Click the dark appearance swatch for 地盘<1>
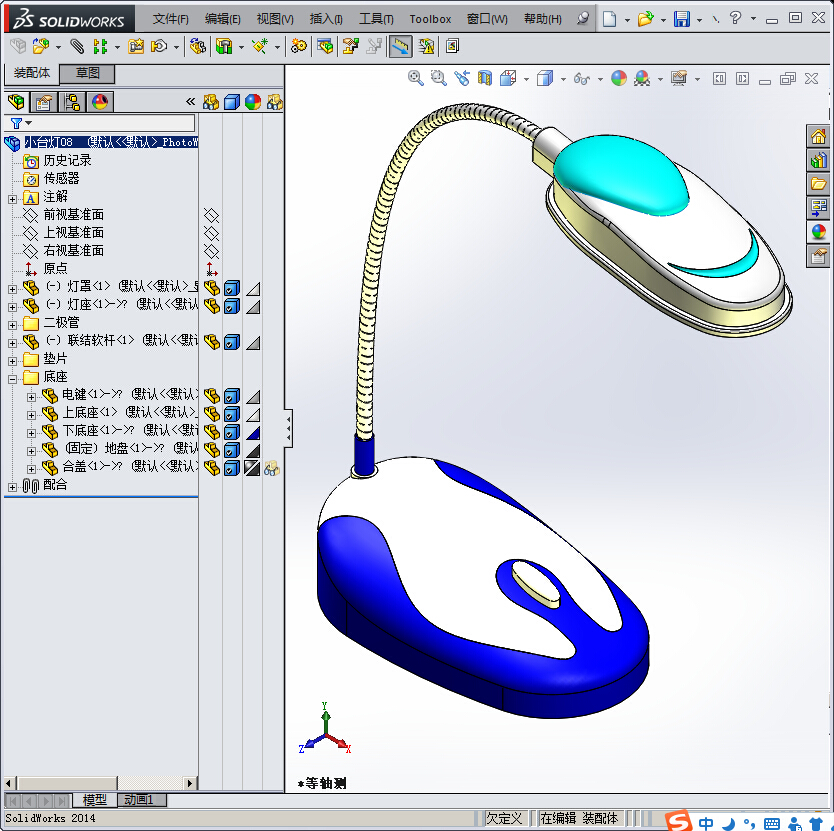 coord(253,450)
